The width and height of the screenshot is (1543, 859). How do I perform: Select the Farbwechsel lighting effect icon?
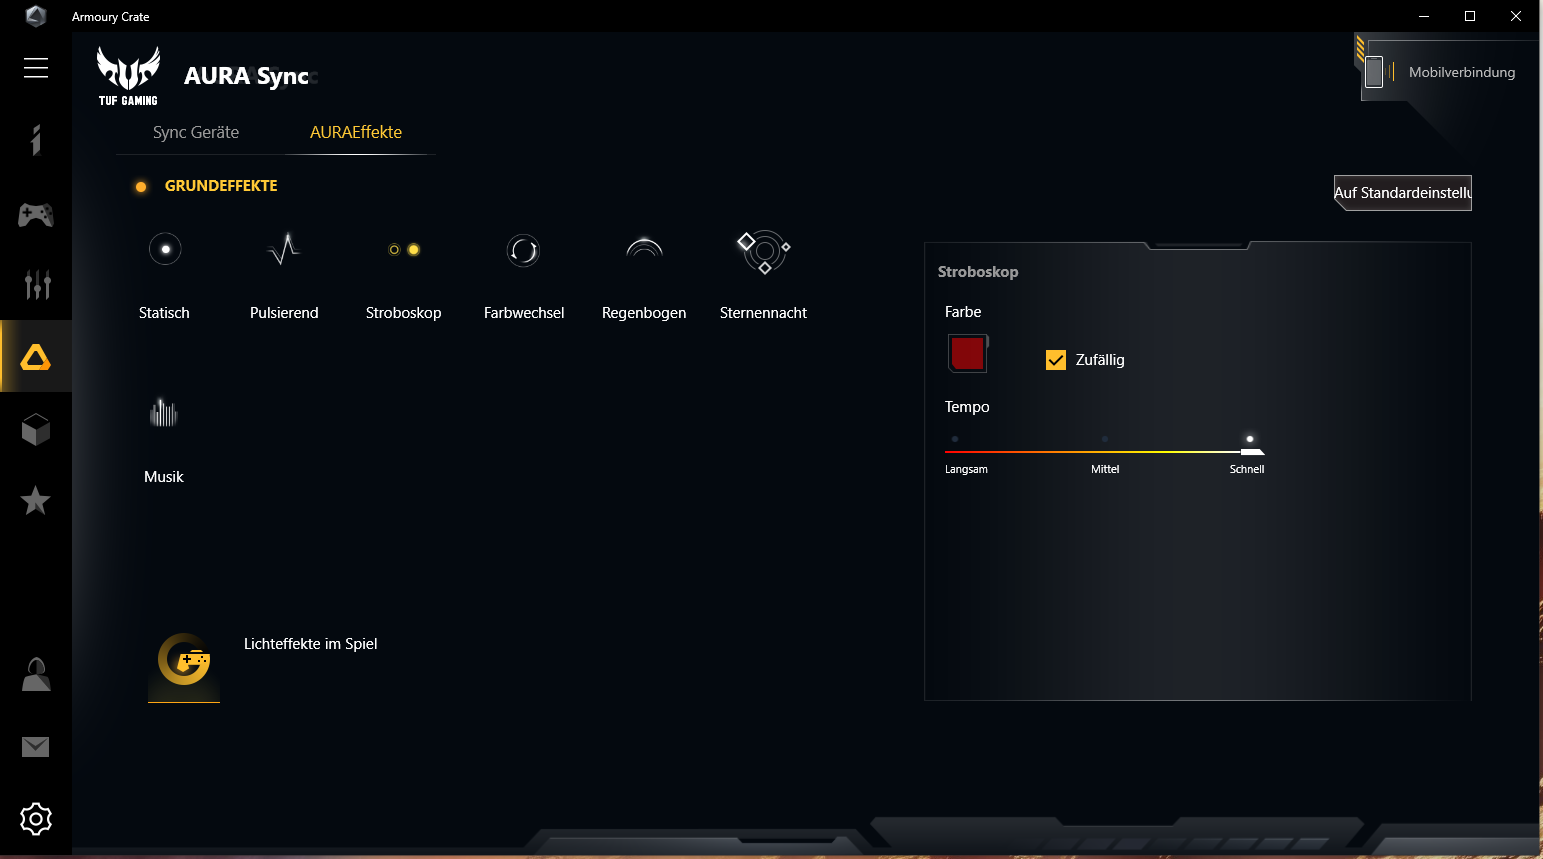(523, 249)
